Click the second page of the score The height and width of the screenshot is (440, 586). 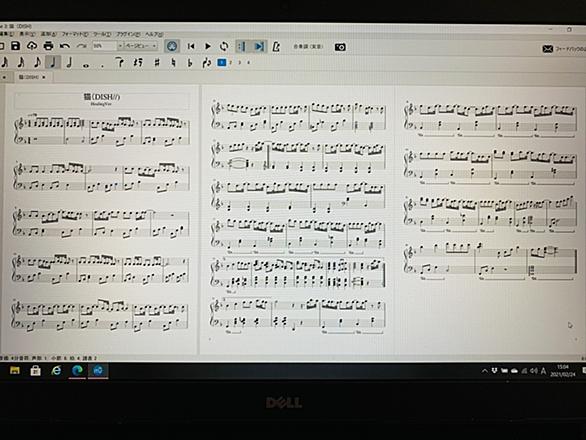tap(297, 220)
